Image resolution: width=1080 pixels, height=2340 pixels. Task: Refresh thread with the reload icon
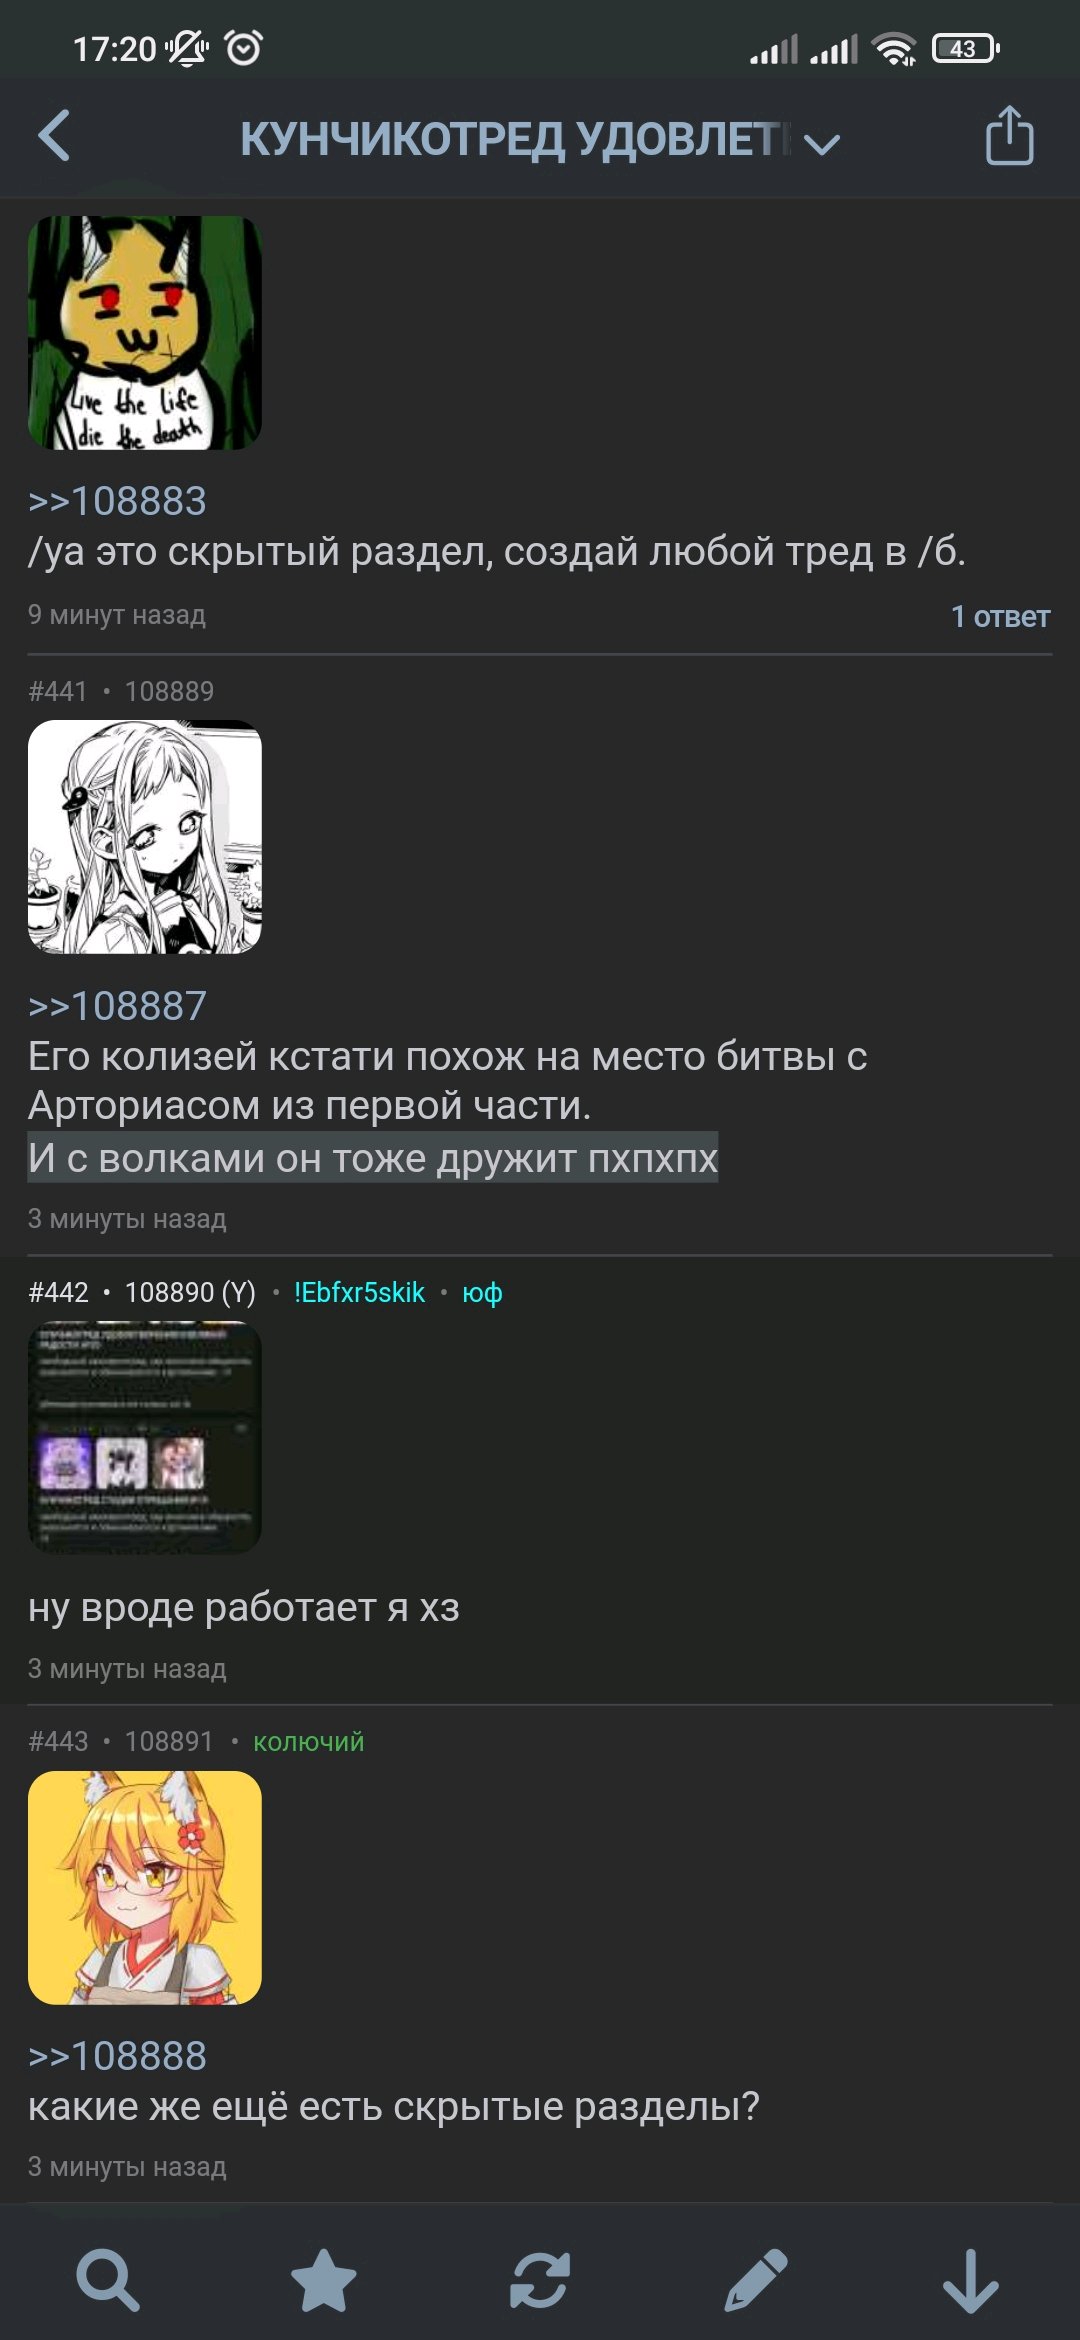540,2281
